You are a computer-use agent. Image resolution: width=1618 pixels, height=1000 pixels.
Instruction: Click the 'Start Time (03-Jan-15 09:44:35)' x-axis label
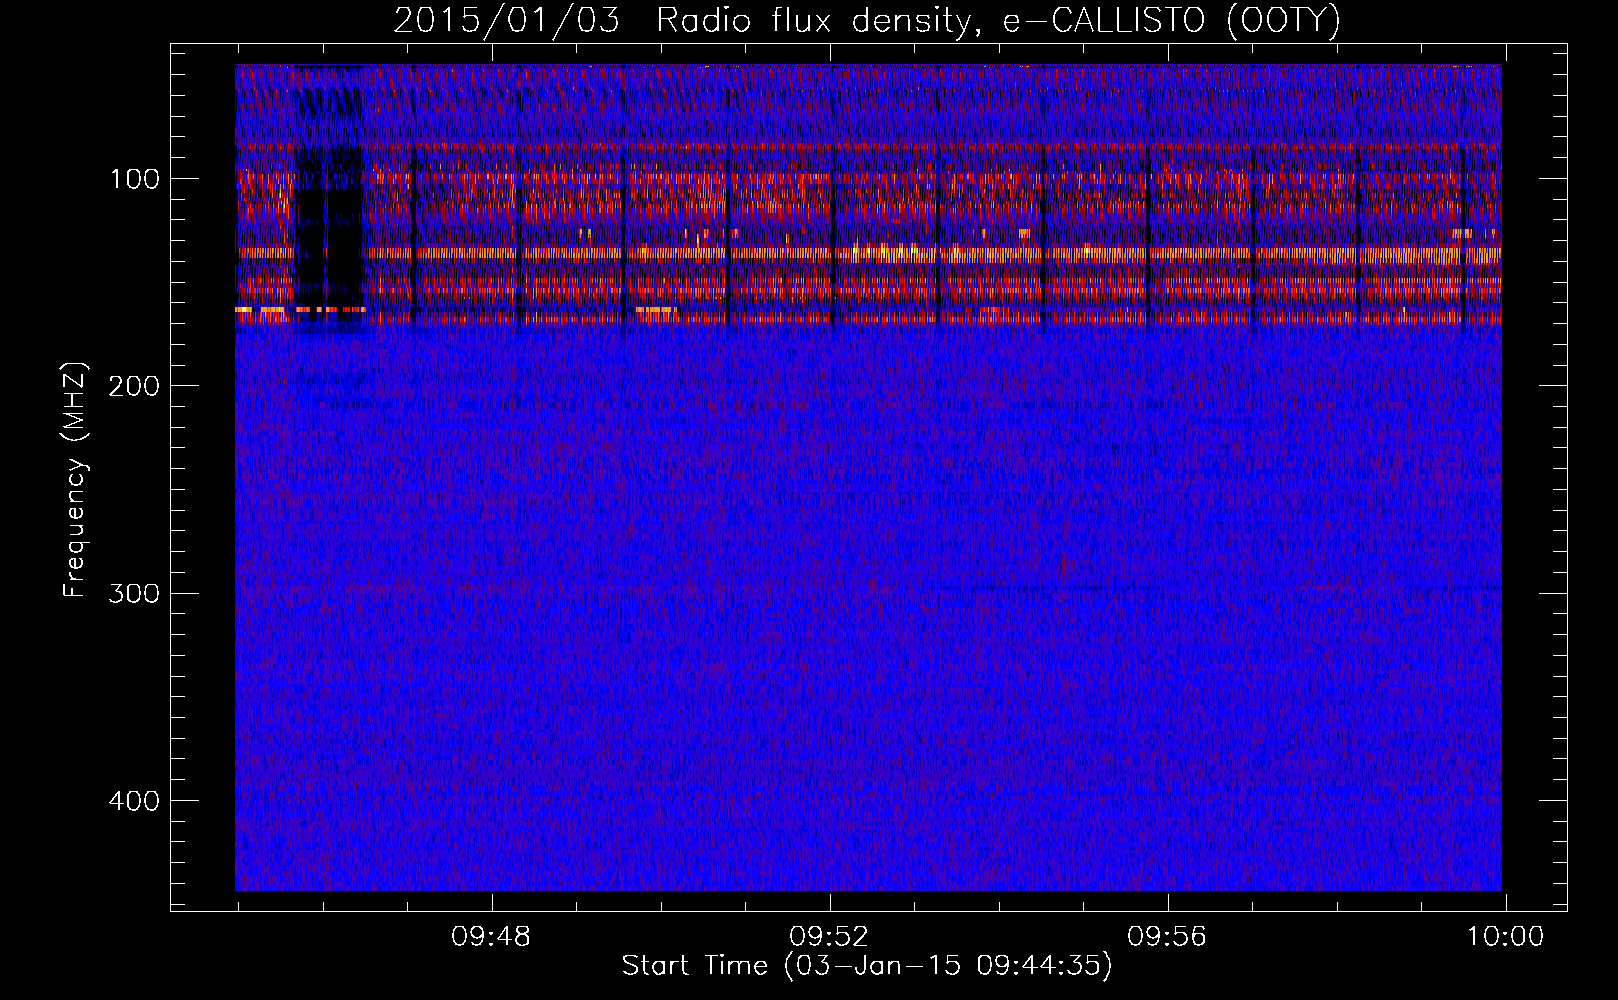(x=867, y=966)
